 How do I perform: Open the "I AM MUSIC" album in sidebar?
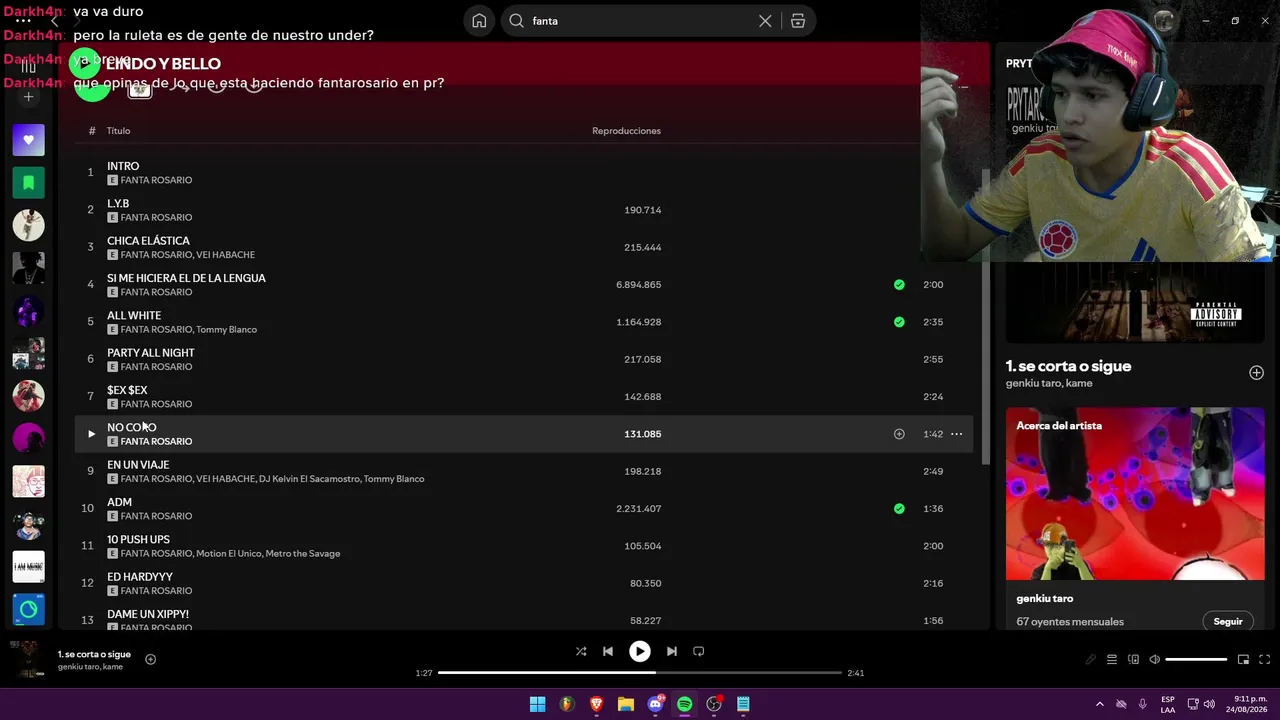pos(28,566)
